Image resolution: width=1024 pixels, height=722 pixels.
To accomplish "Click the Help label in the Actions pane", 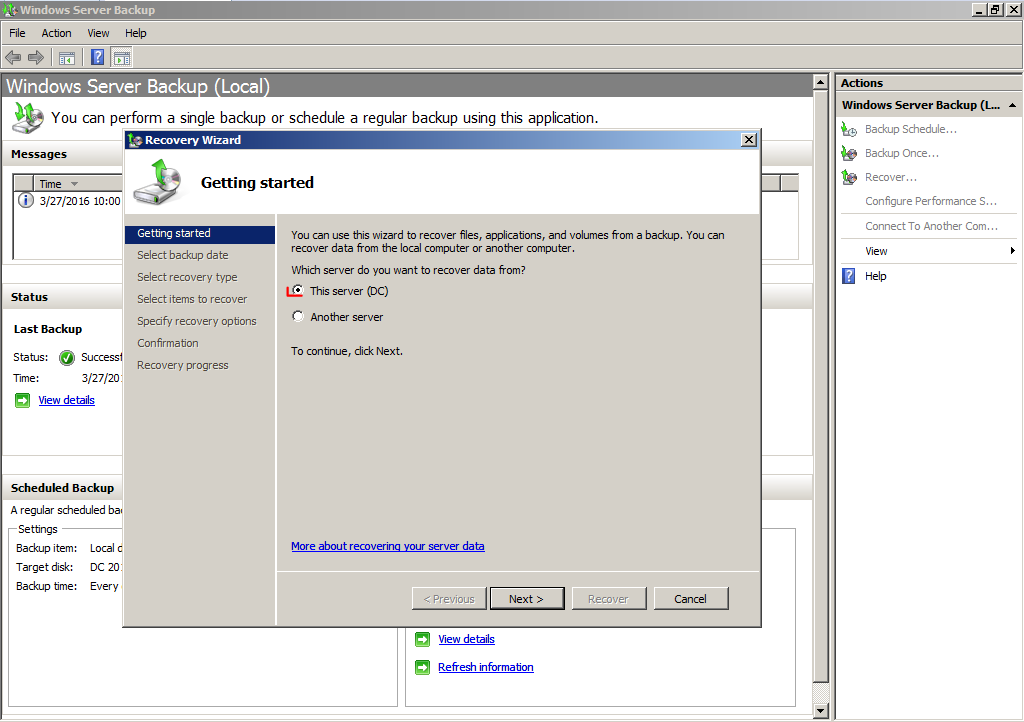I will point(876,276).
